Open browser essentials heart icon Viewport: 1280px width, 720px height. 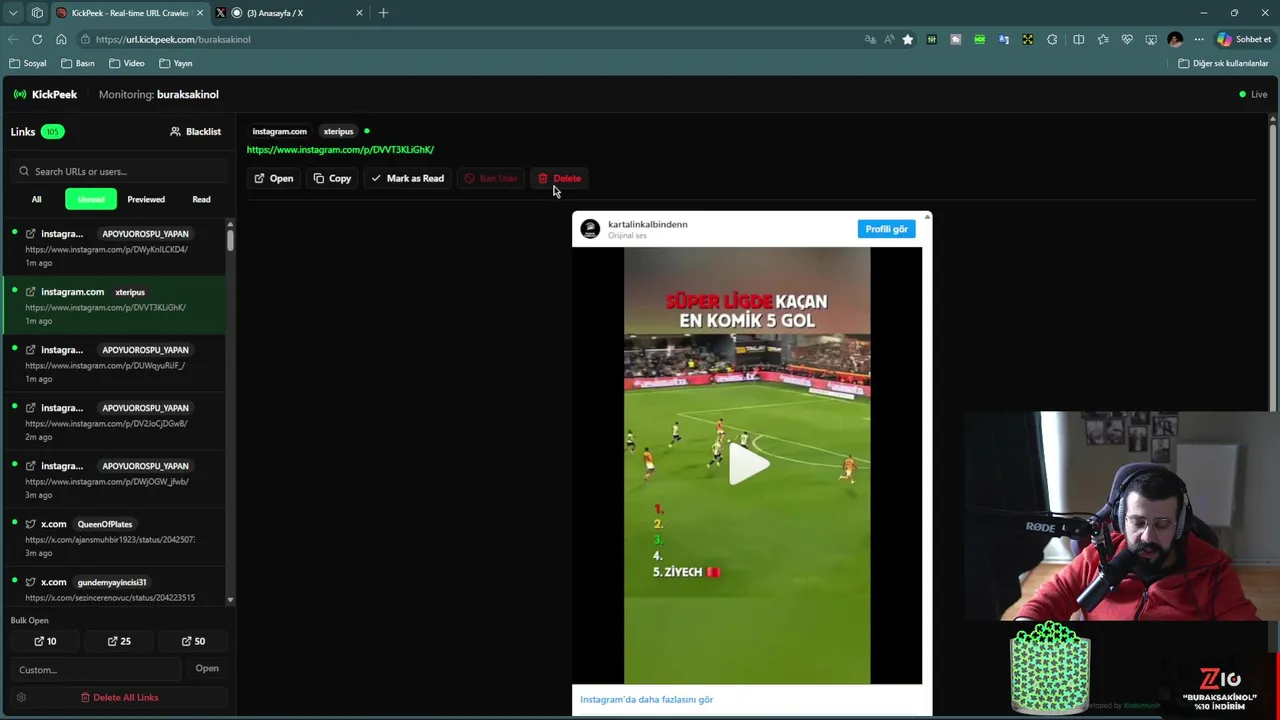1127,39
